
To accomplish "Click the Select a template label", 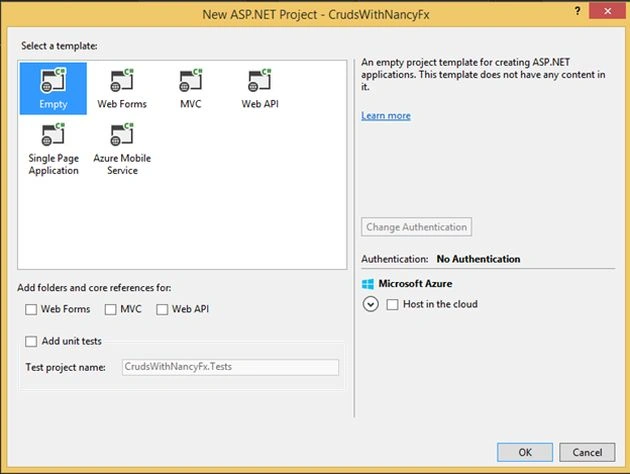I will [59, 46].
